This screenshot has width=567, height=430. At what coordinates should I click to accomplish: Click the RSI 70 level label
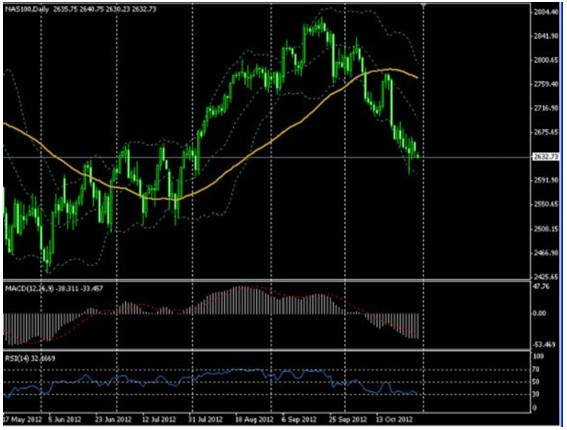tap(536, 370)
